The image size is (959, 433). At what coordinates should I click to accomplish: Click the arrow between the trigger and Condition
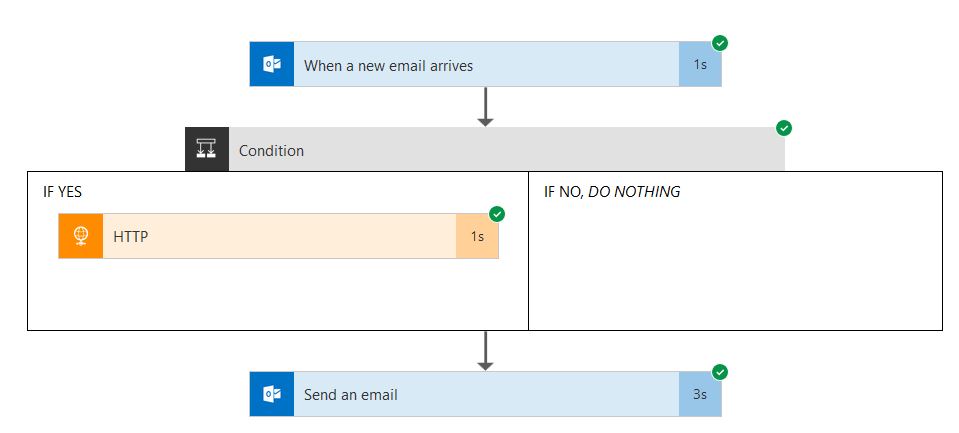click(485, 107)
